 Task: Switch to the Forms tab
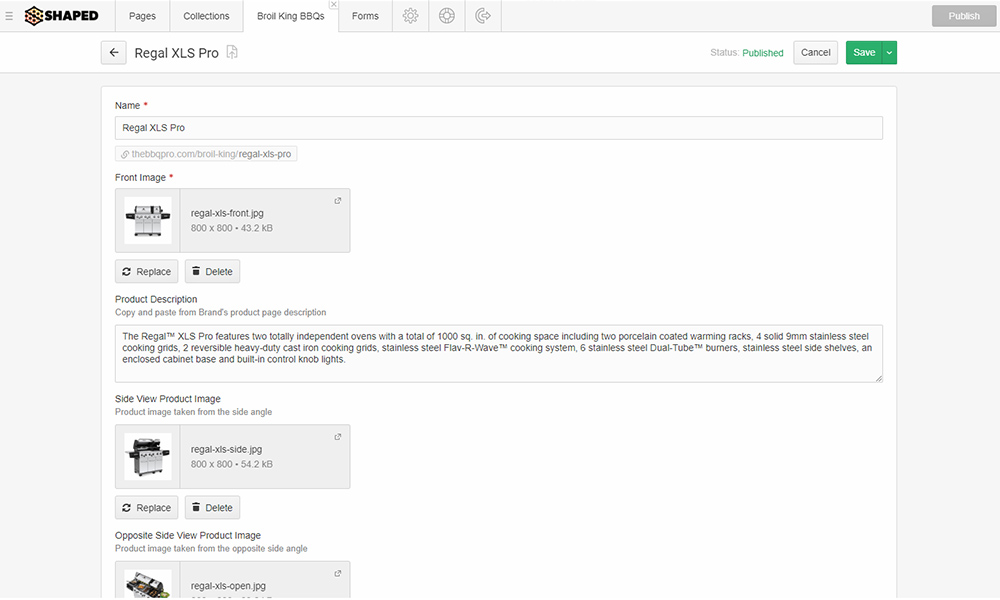point(365,16)
